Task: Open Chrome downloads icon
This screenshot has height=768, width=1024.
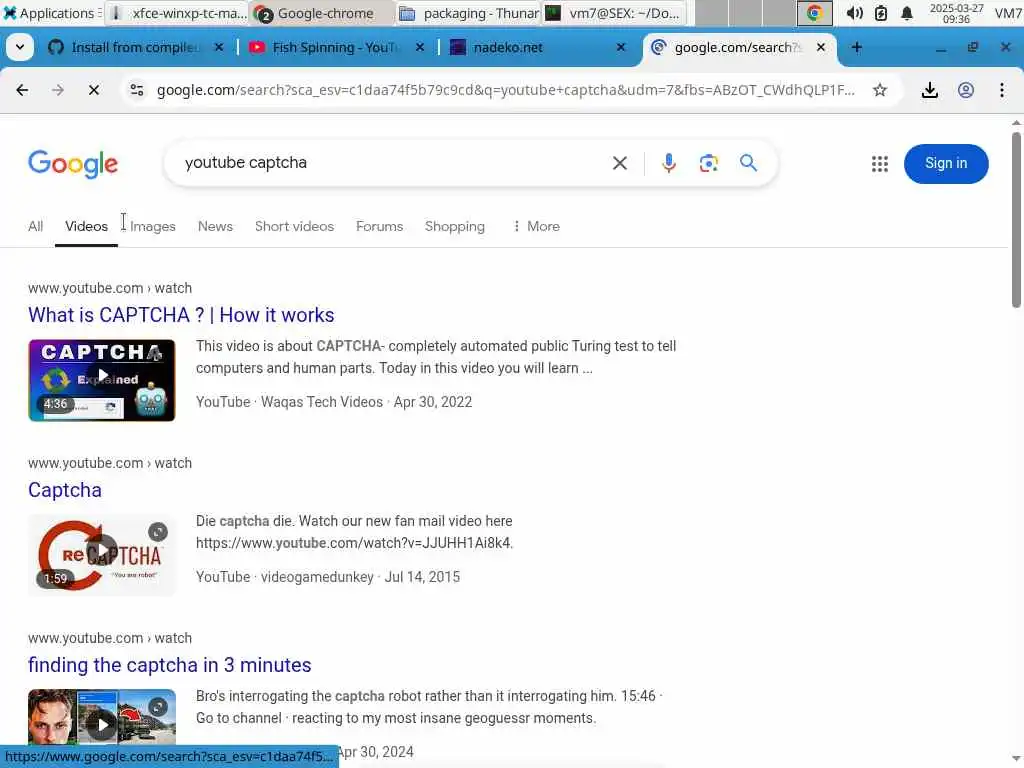Action: point(929,90)
